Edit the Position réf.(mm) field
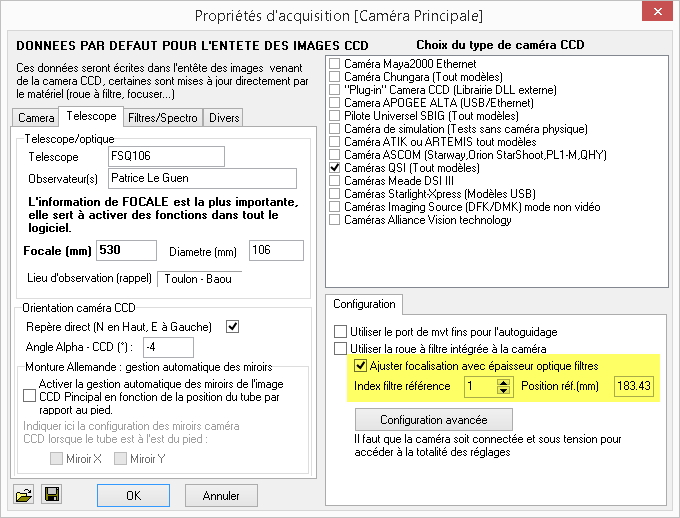This screenshot has height=518, width=680. point(634,386)
